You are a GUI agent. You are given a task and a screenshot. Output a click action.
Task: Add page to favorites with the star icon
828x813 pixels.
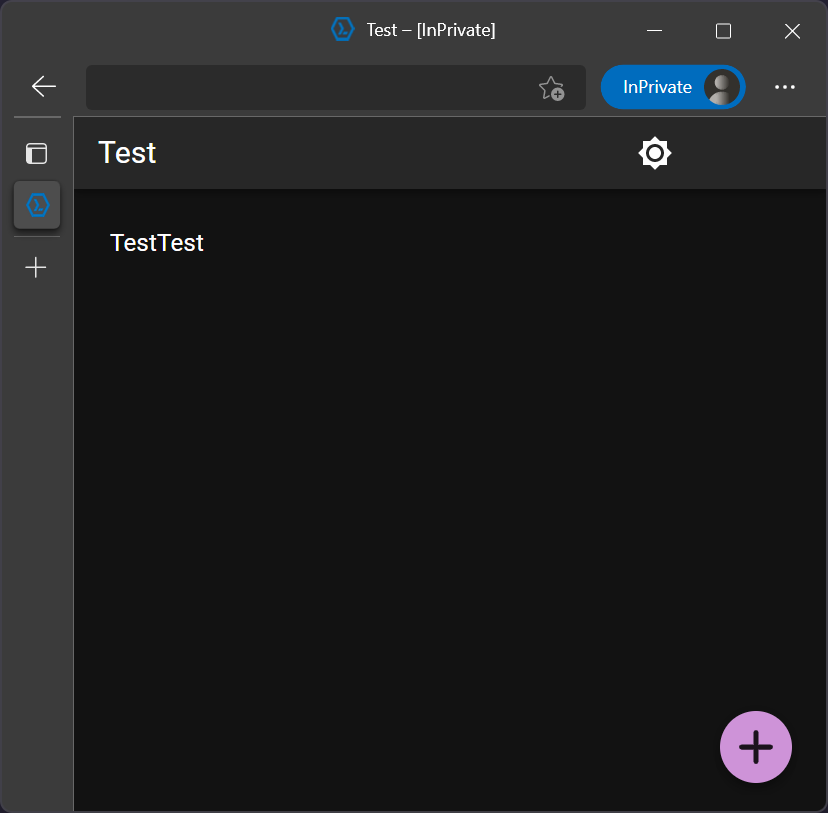point(552,89)
